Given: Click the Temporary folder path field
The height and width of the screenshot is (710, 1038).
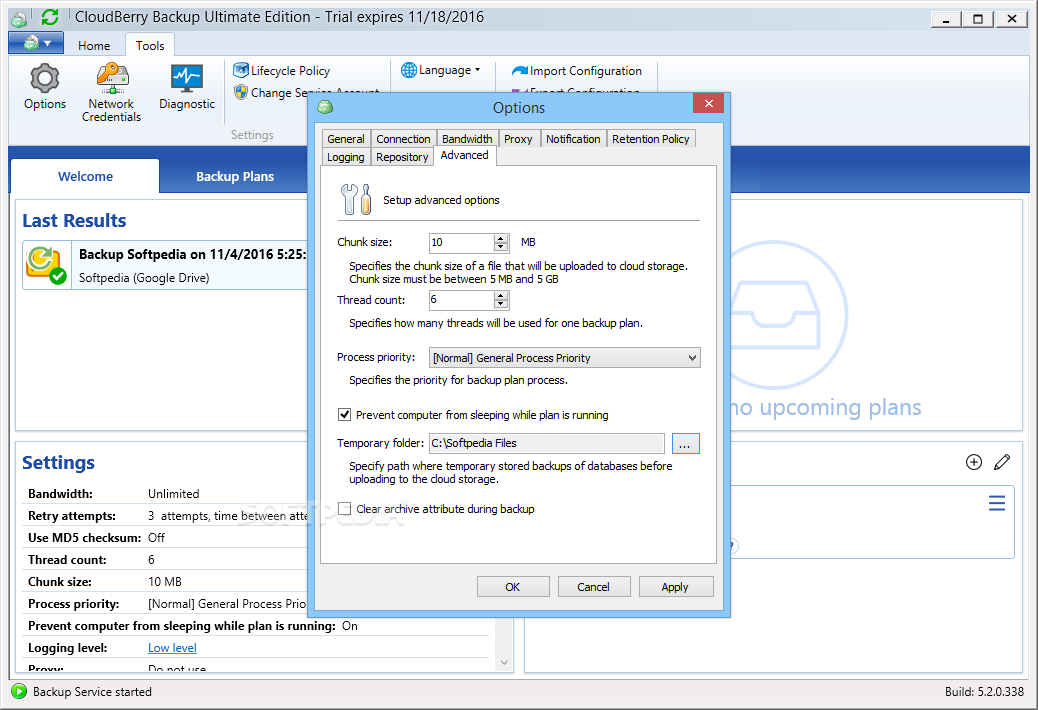Looking at the screenshot, I should (x=547, y=443).
